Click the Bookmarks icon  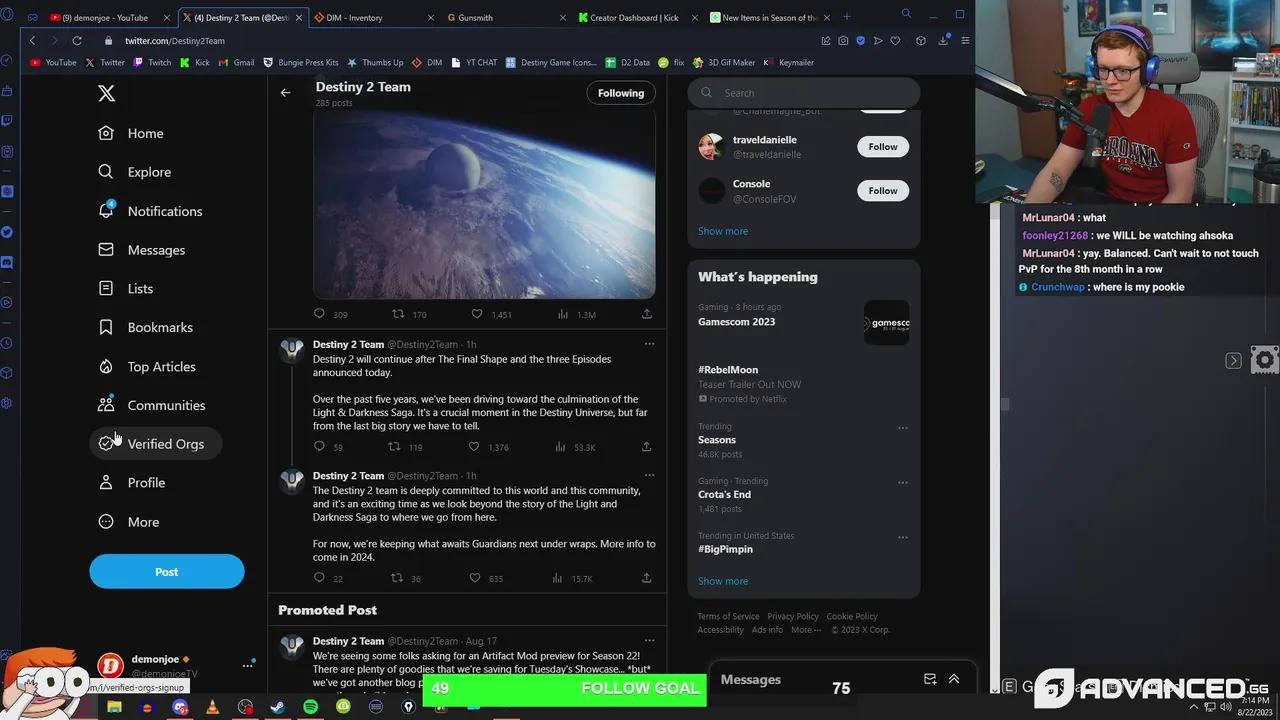click(106, 327)
